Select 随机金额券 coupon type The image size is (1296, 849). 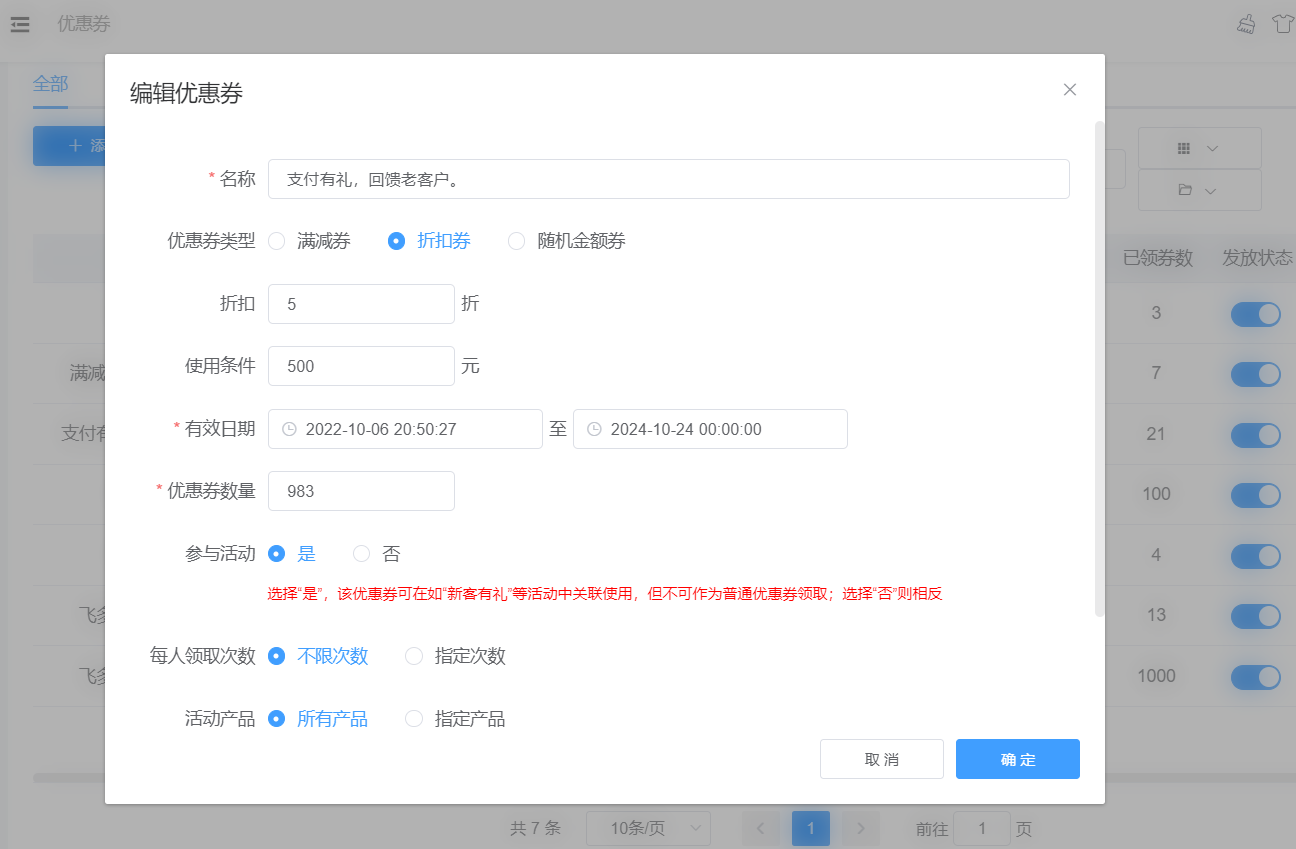pos(517,241)
